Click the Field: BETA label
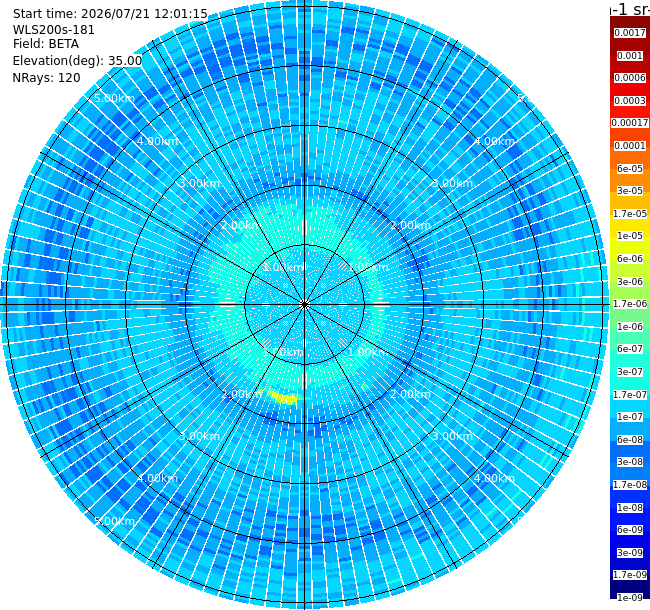 46,44
